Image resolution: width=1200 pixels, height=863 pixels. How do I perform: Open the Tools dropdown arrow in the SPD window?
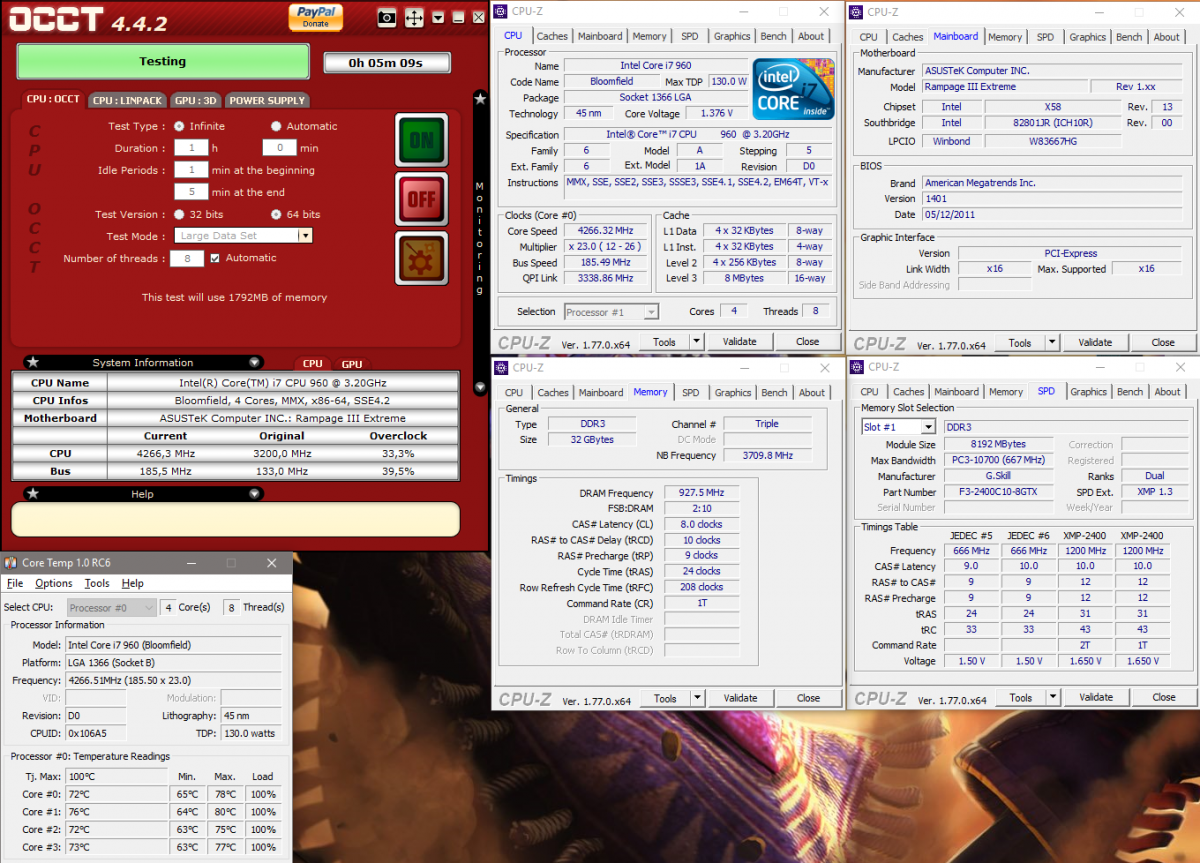pyautogui.click(x=1052, y=697)
